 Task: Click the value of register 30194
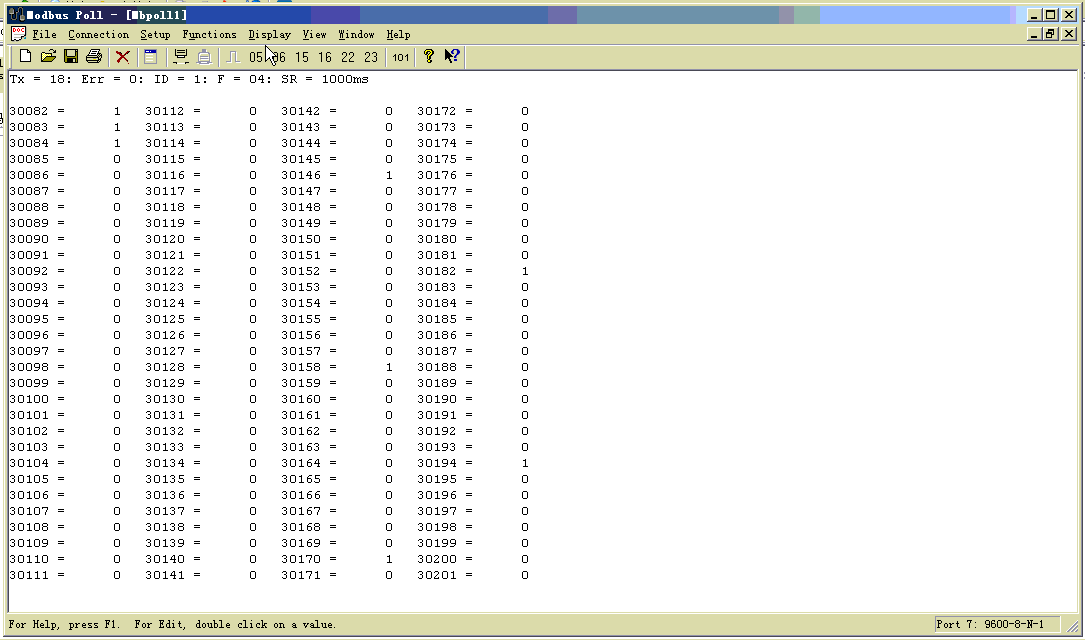coord(524,463)
